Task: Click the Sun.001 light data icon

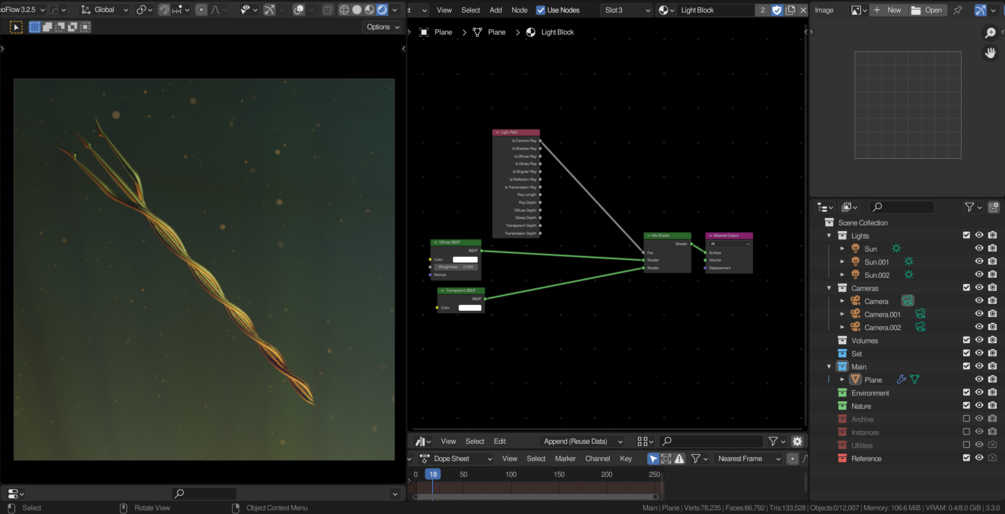Action: (x=908, y=261)
